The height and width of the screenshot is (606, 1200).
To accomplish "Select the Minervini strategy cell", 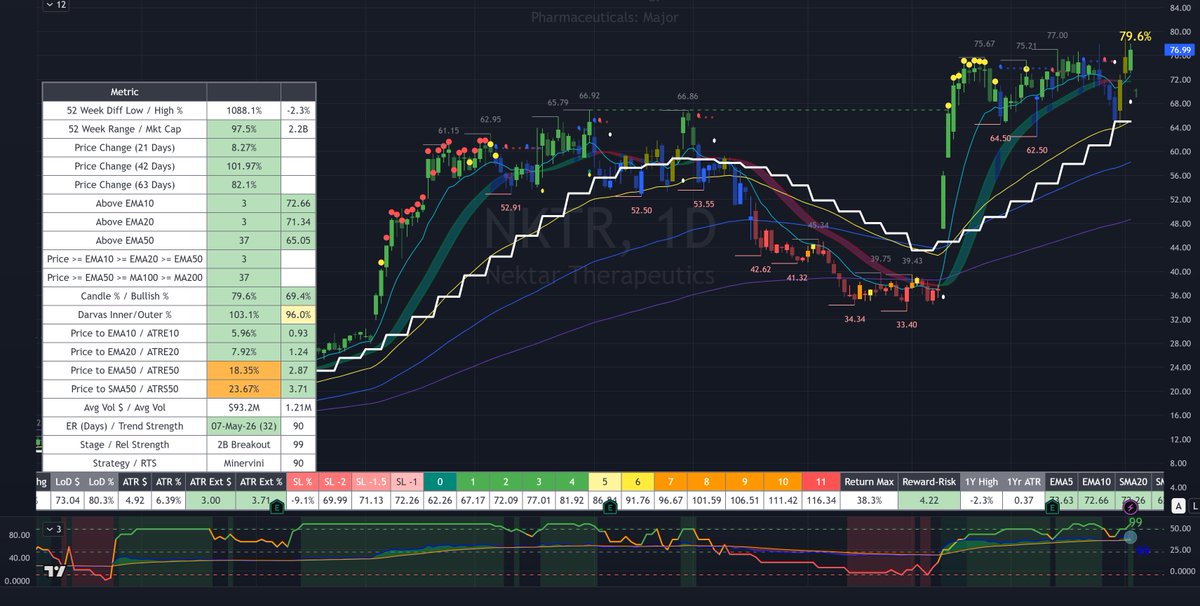I will coord(244,463).
